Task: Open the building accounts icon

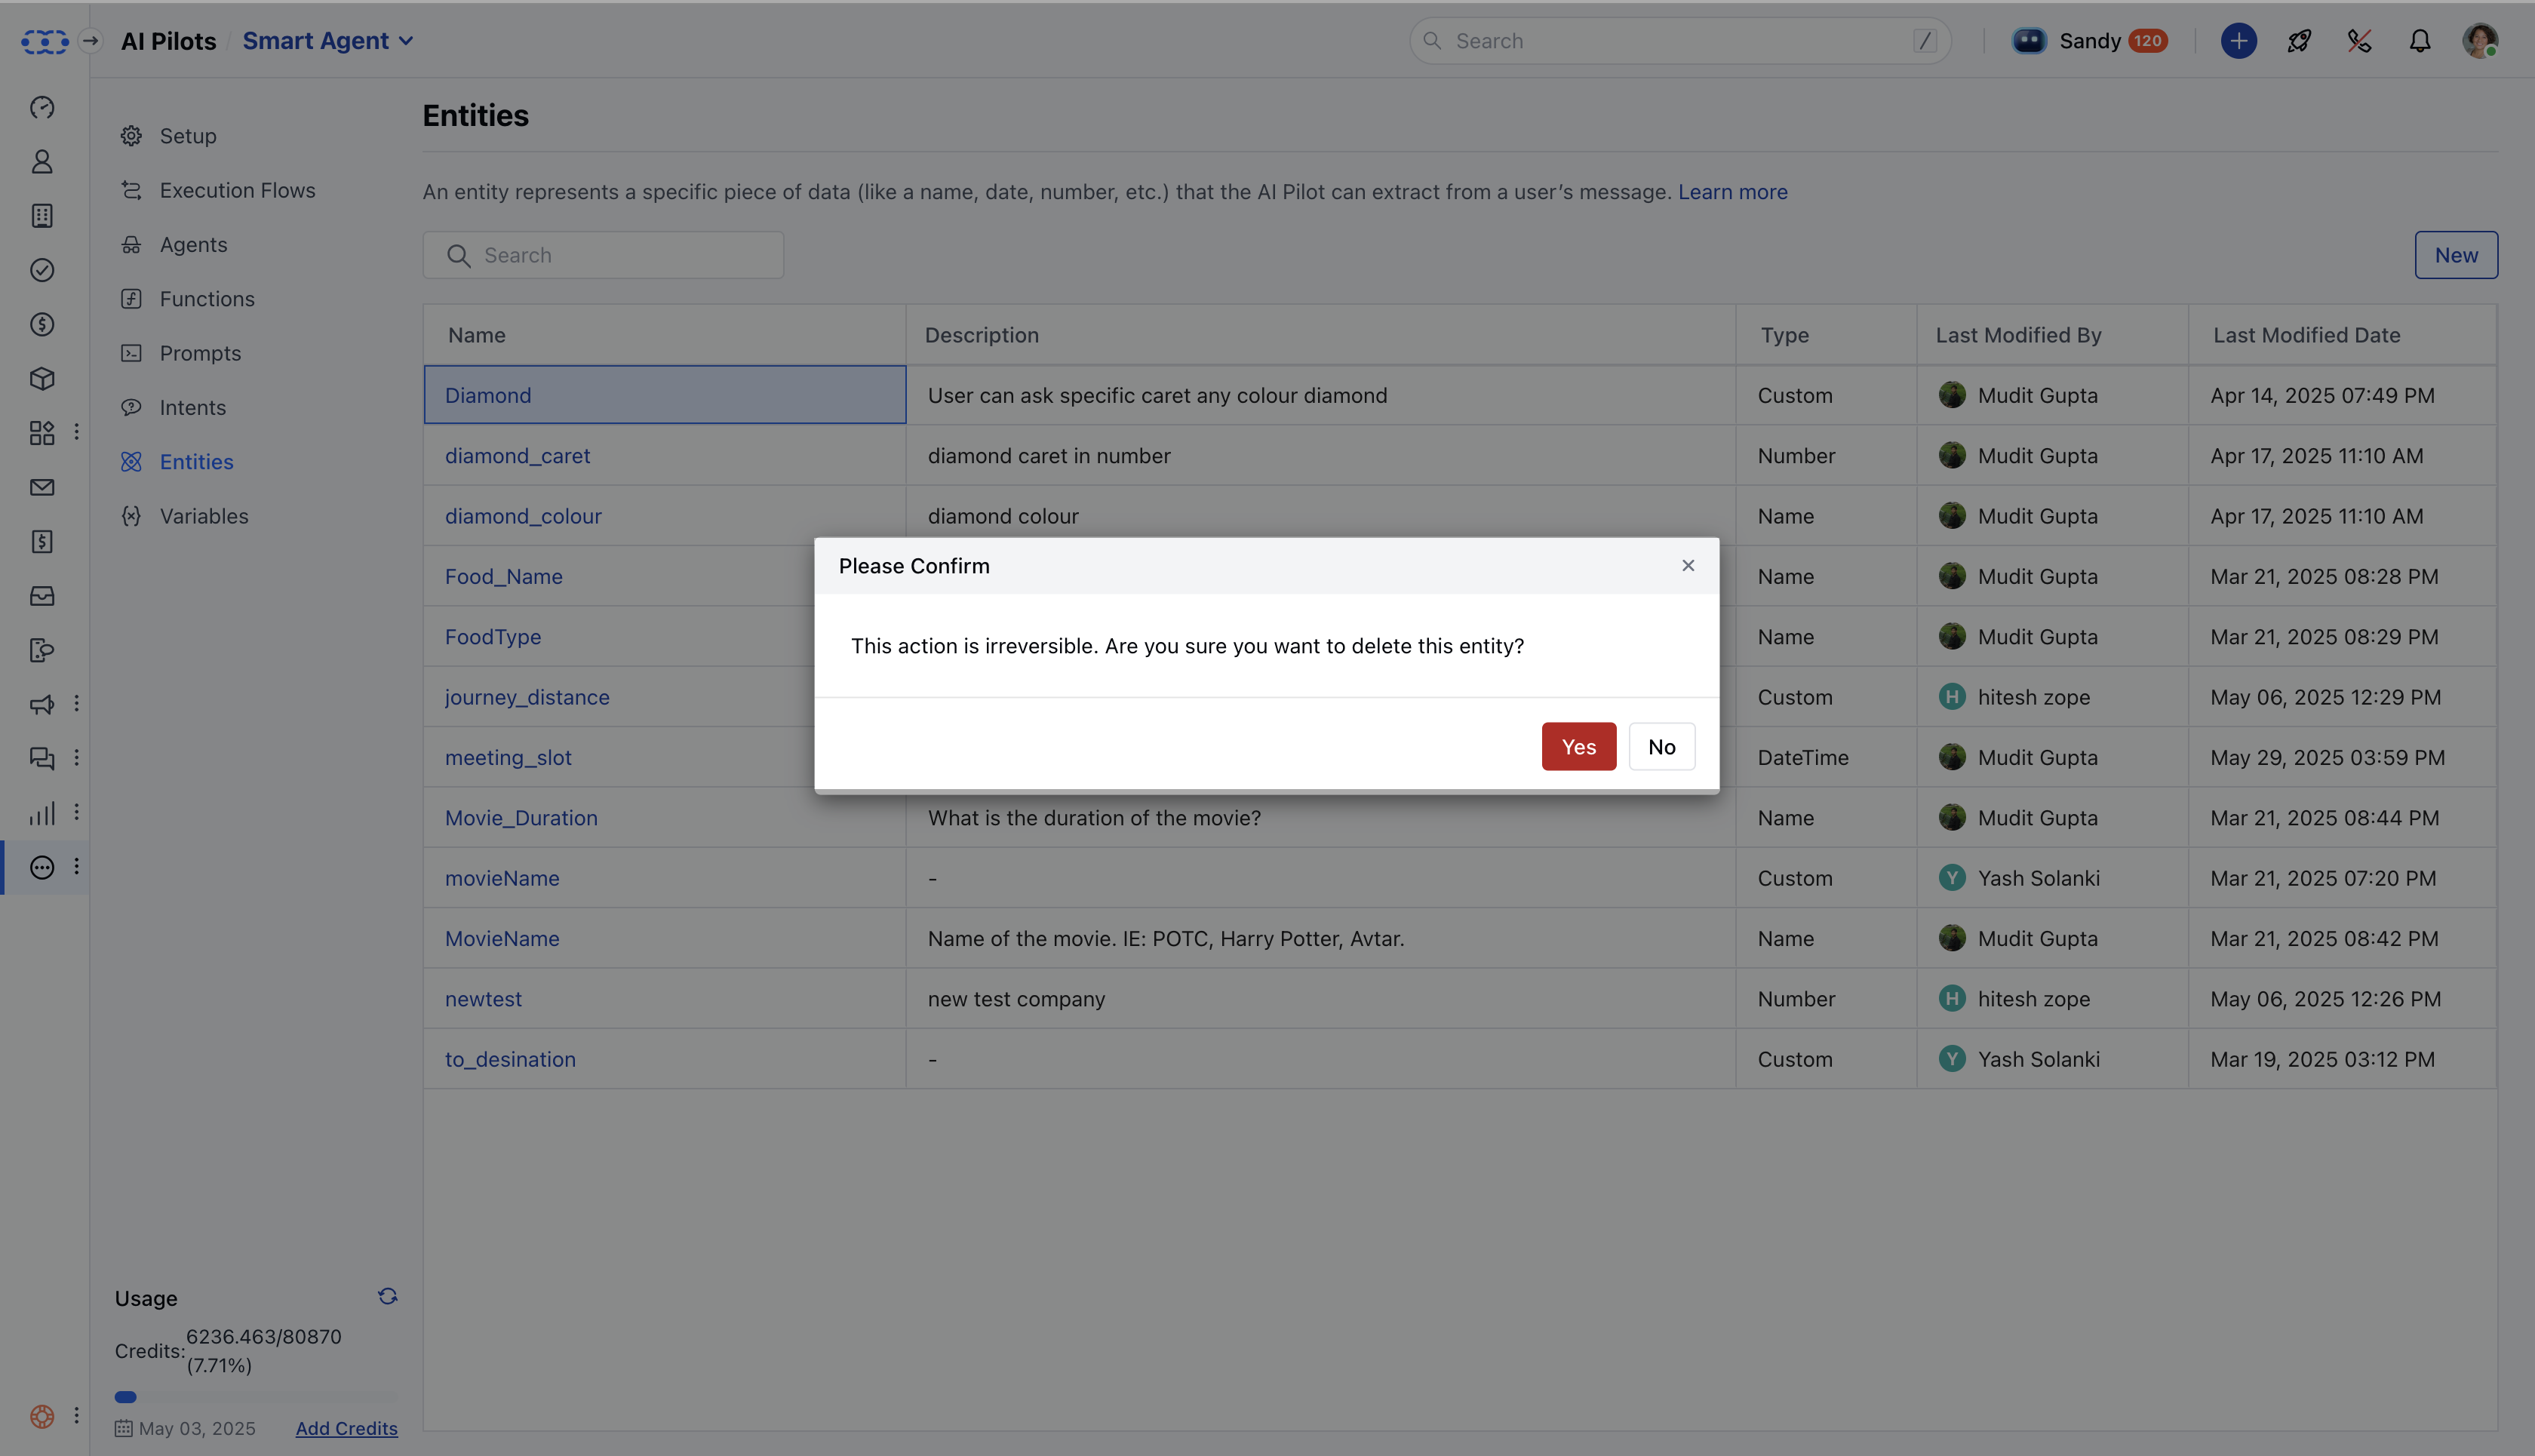Action: click(42, 216)
